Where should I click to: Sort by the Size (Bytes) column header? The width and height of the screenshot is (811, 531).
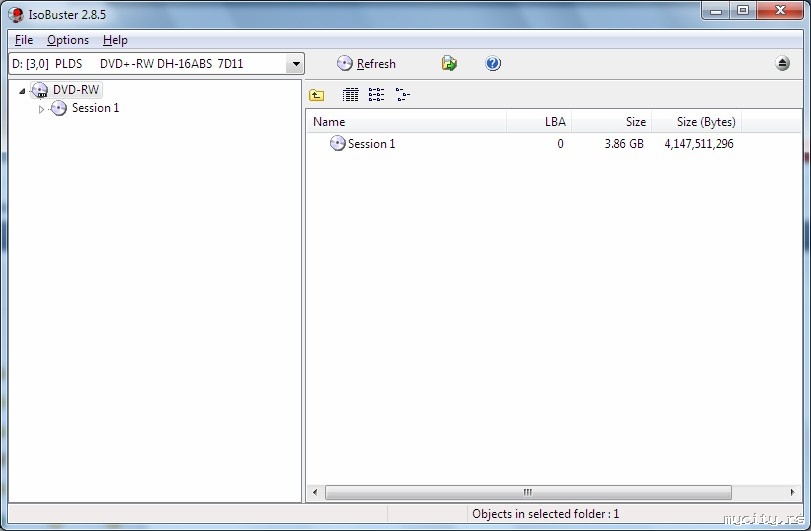point(696,122)
